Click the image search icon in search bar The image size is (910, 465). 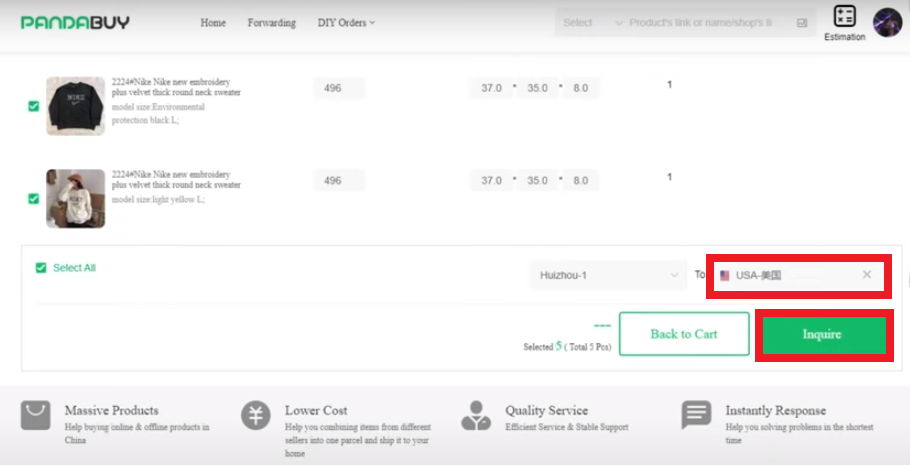[802, 23]
